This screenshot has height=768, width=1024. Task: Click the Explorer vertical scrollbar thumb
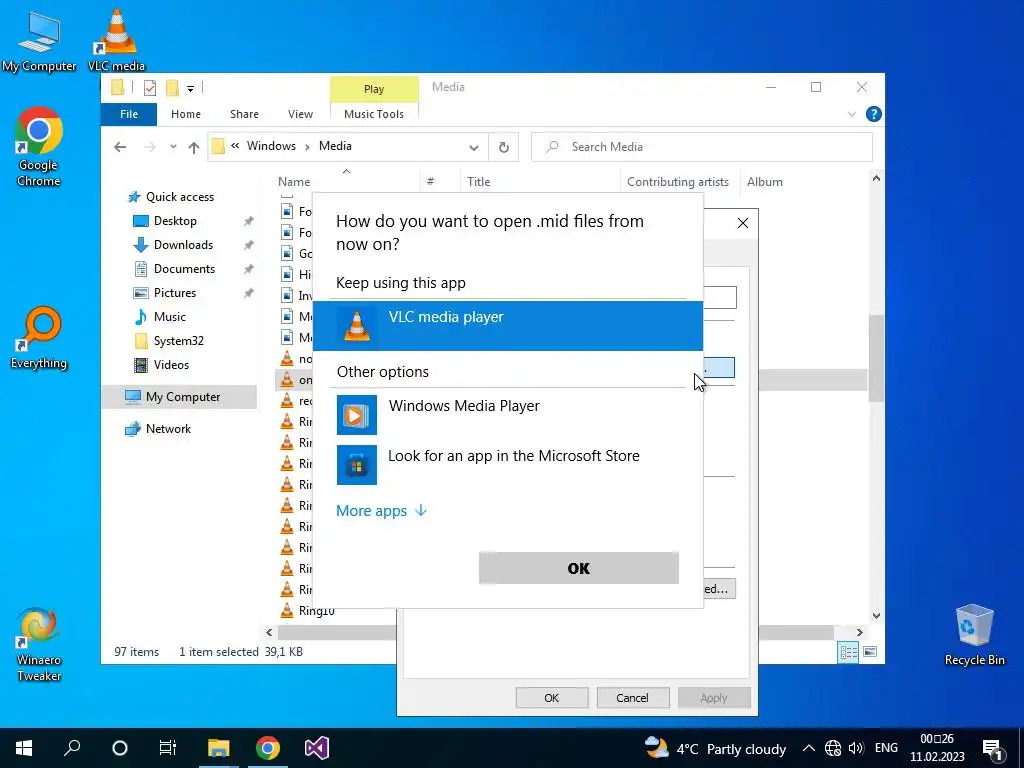point(876,358)
